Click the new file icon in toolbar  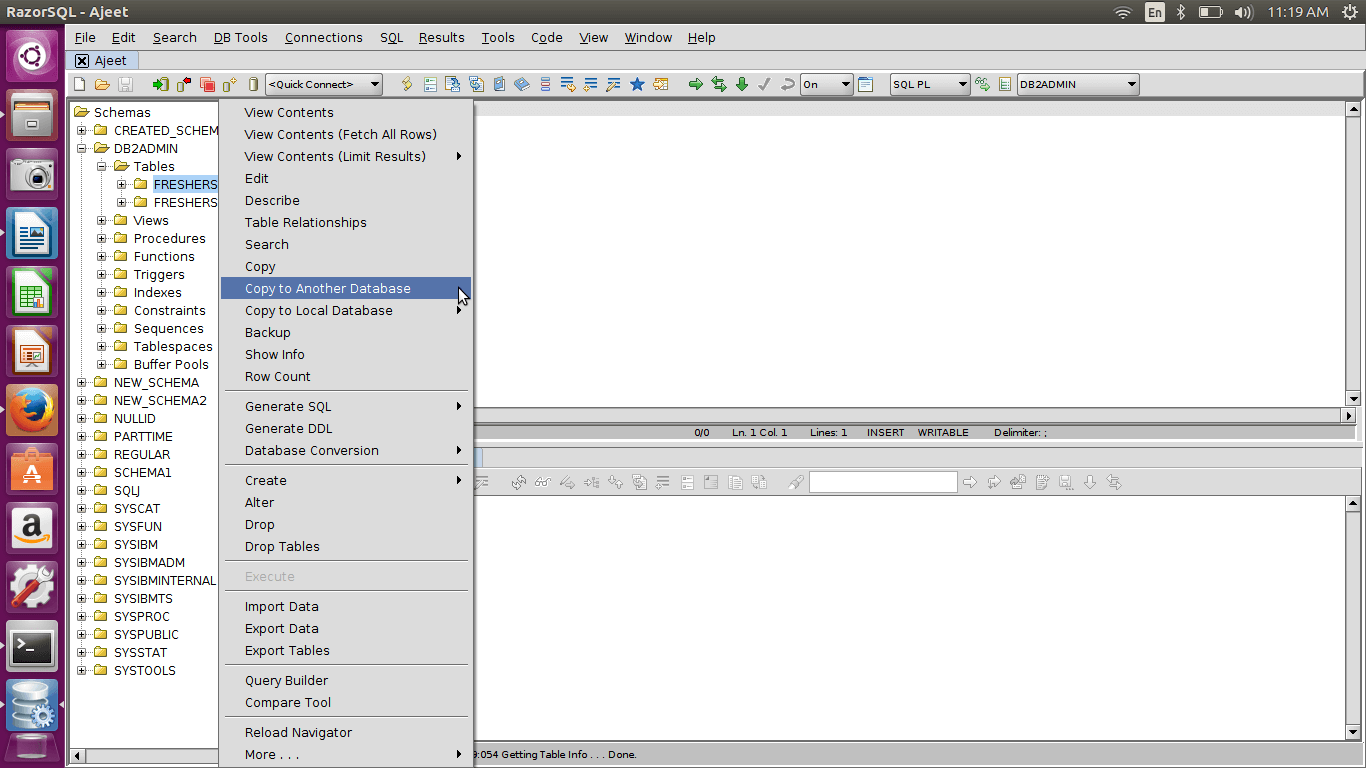(80, 85)
